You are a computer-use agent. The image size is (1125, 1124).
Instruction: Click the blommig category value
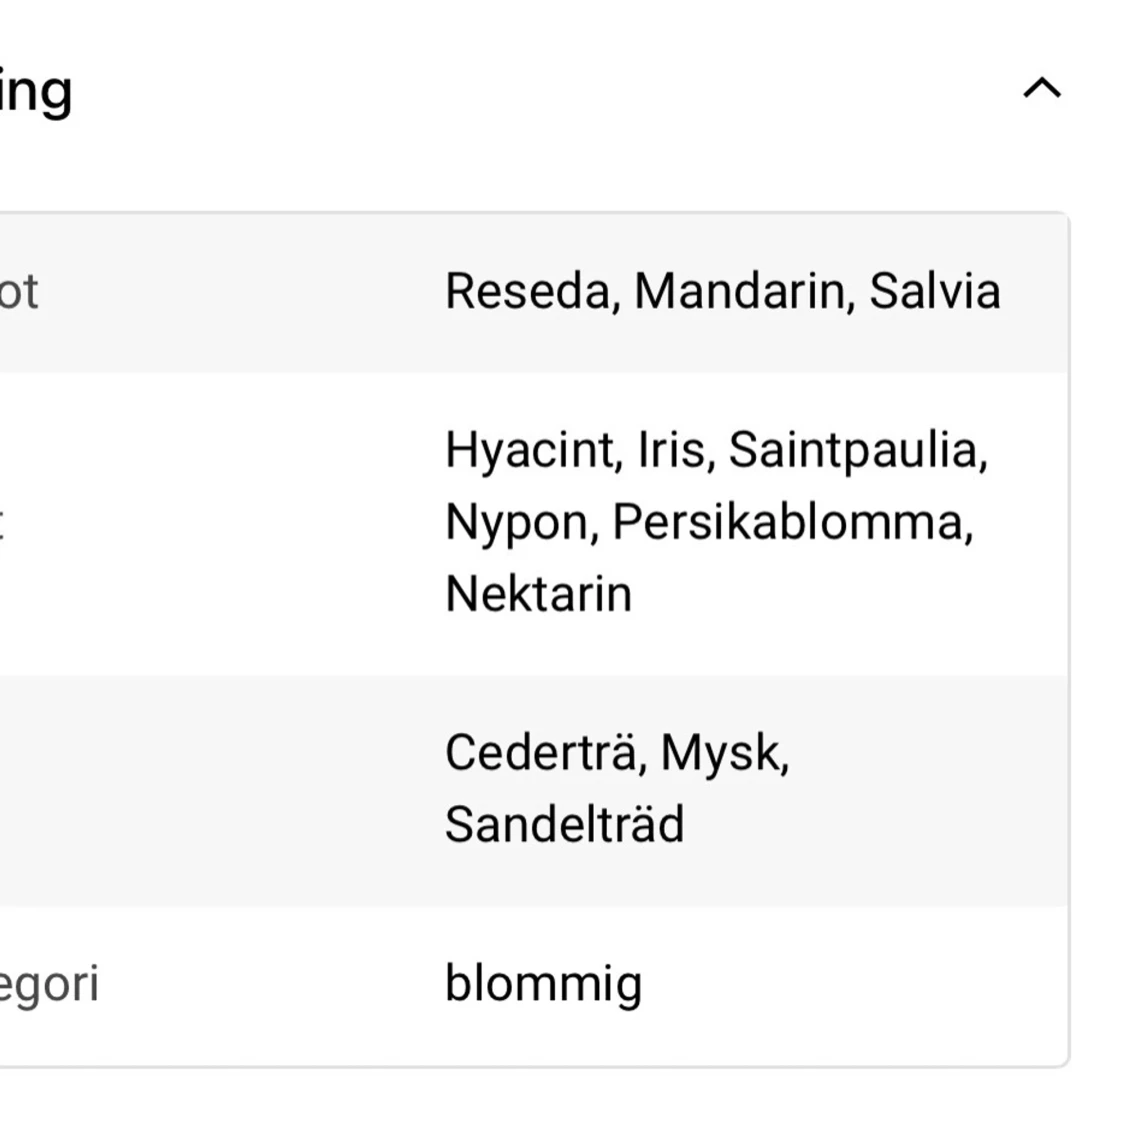(543, 984)
